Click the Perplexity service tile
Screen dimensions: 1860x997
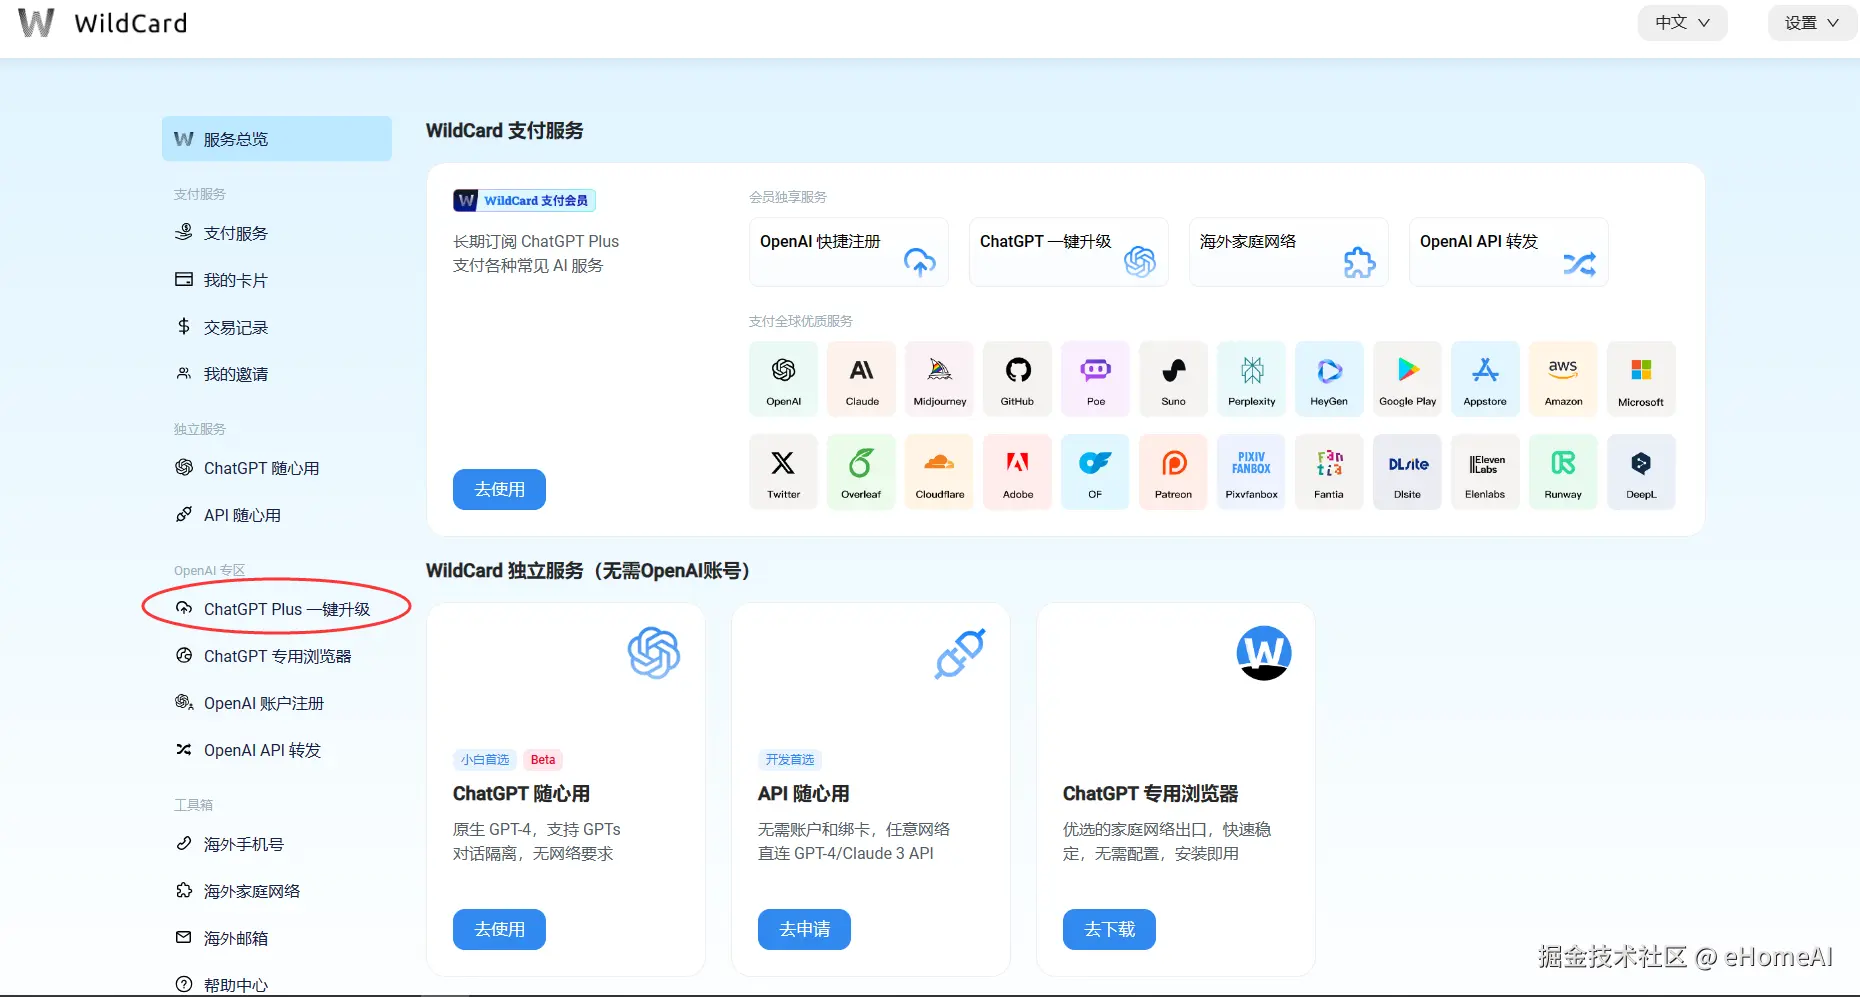point(1252,378)
